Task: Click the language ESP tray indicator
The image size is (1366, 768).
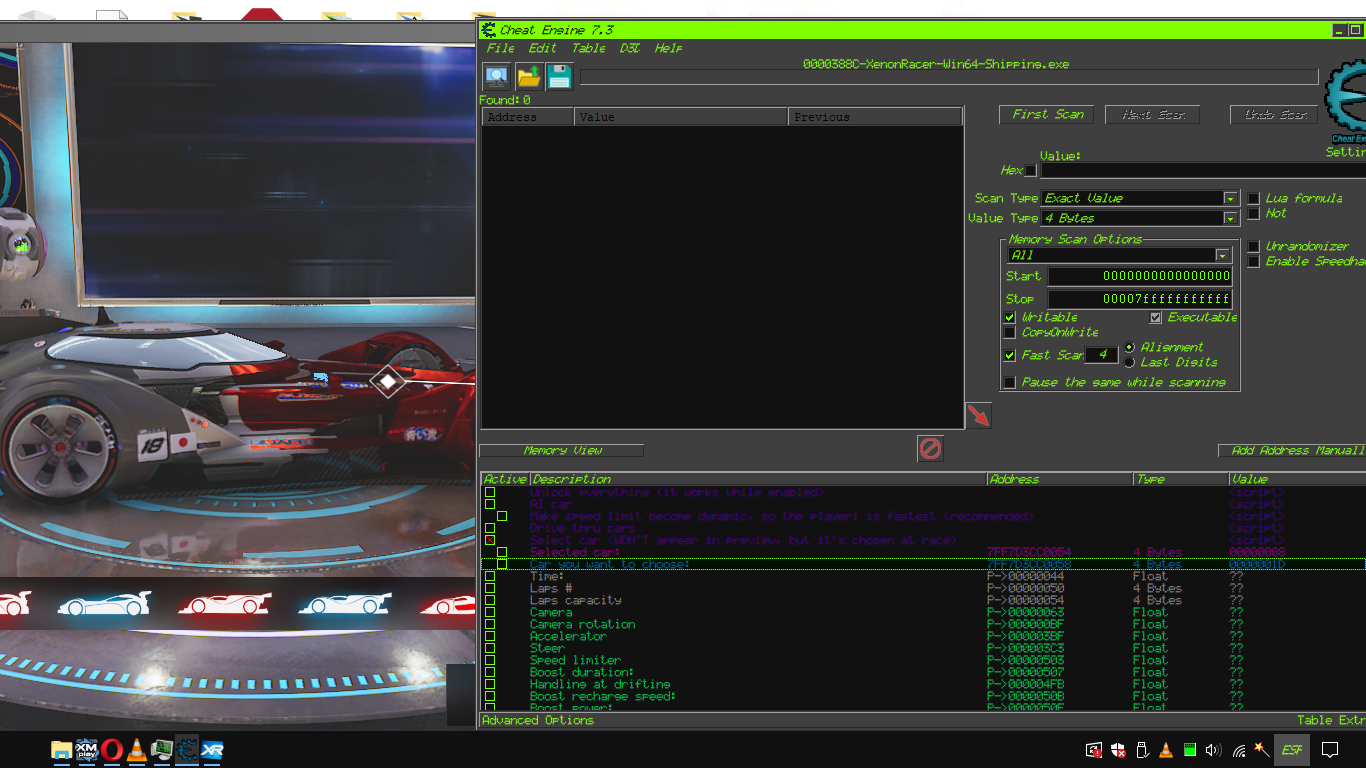Action: click(x=1292, y=749)
